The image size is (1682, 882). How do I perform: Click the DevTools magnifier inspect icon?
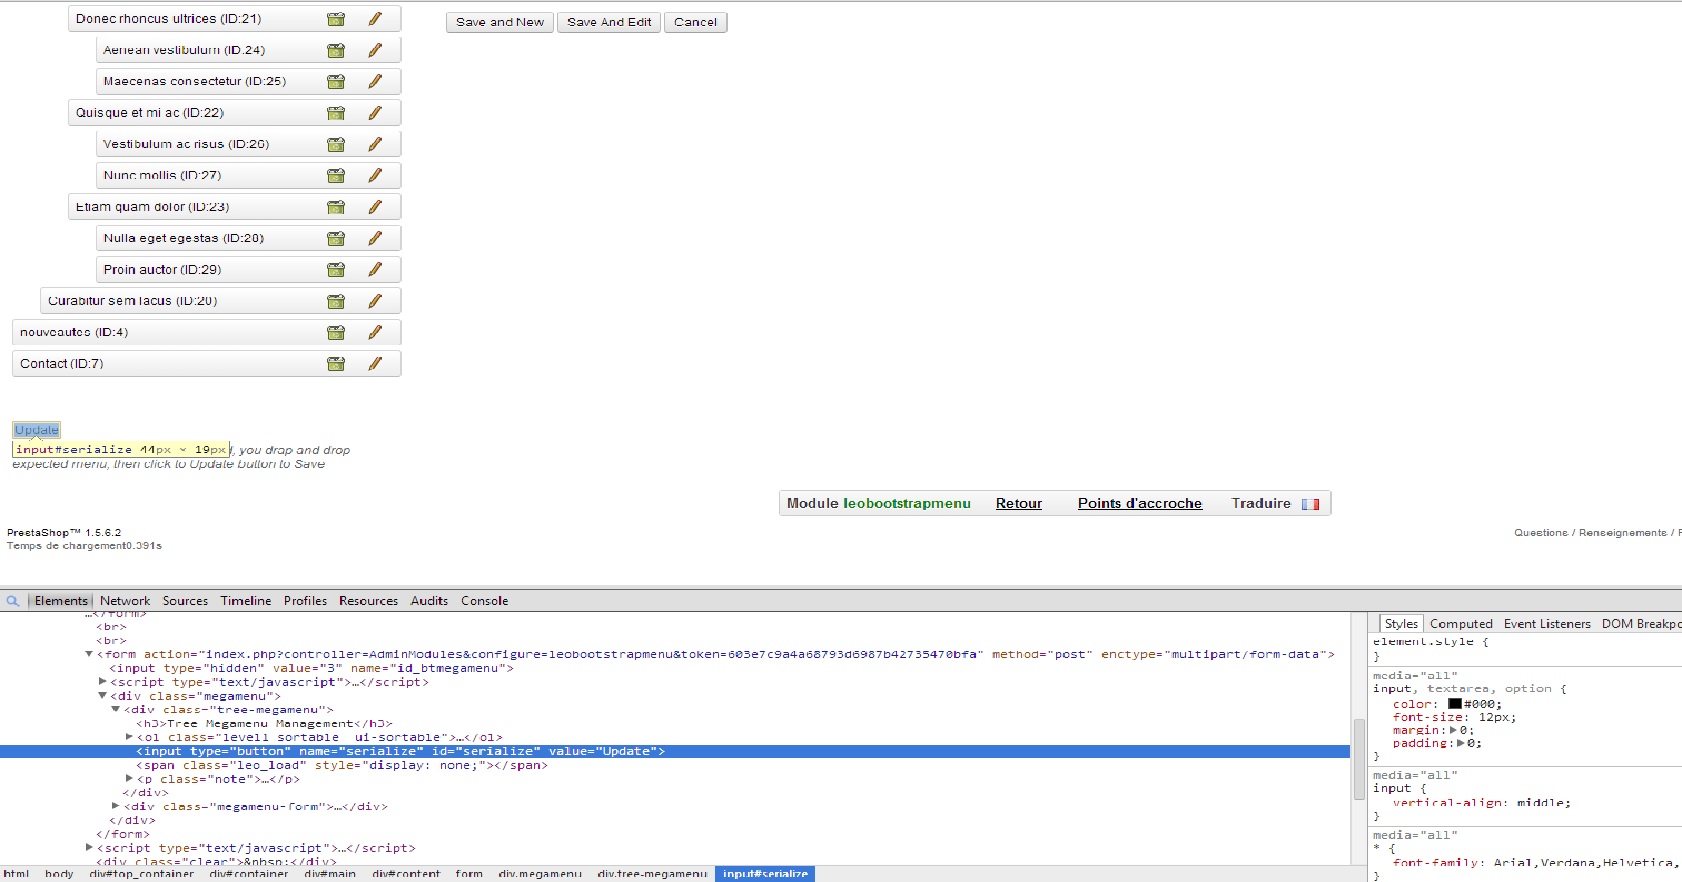[x=13, y=601]
